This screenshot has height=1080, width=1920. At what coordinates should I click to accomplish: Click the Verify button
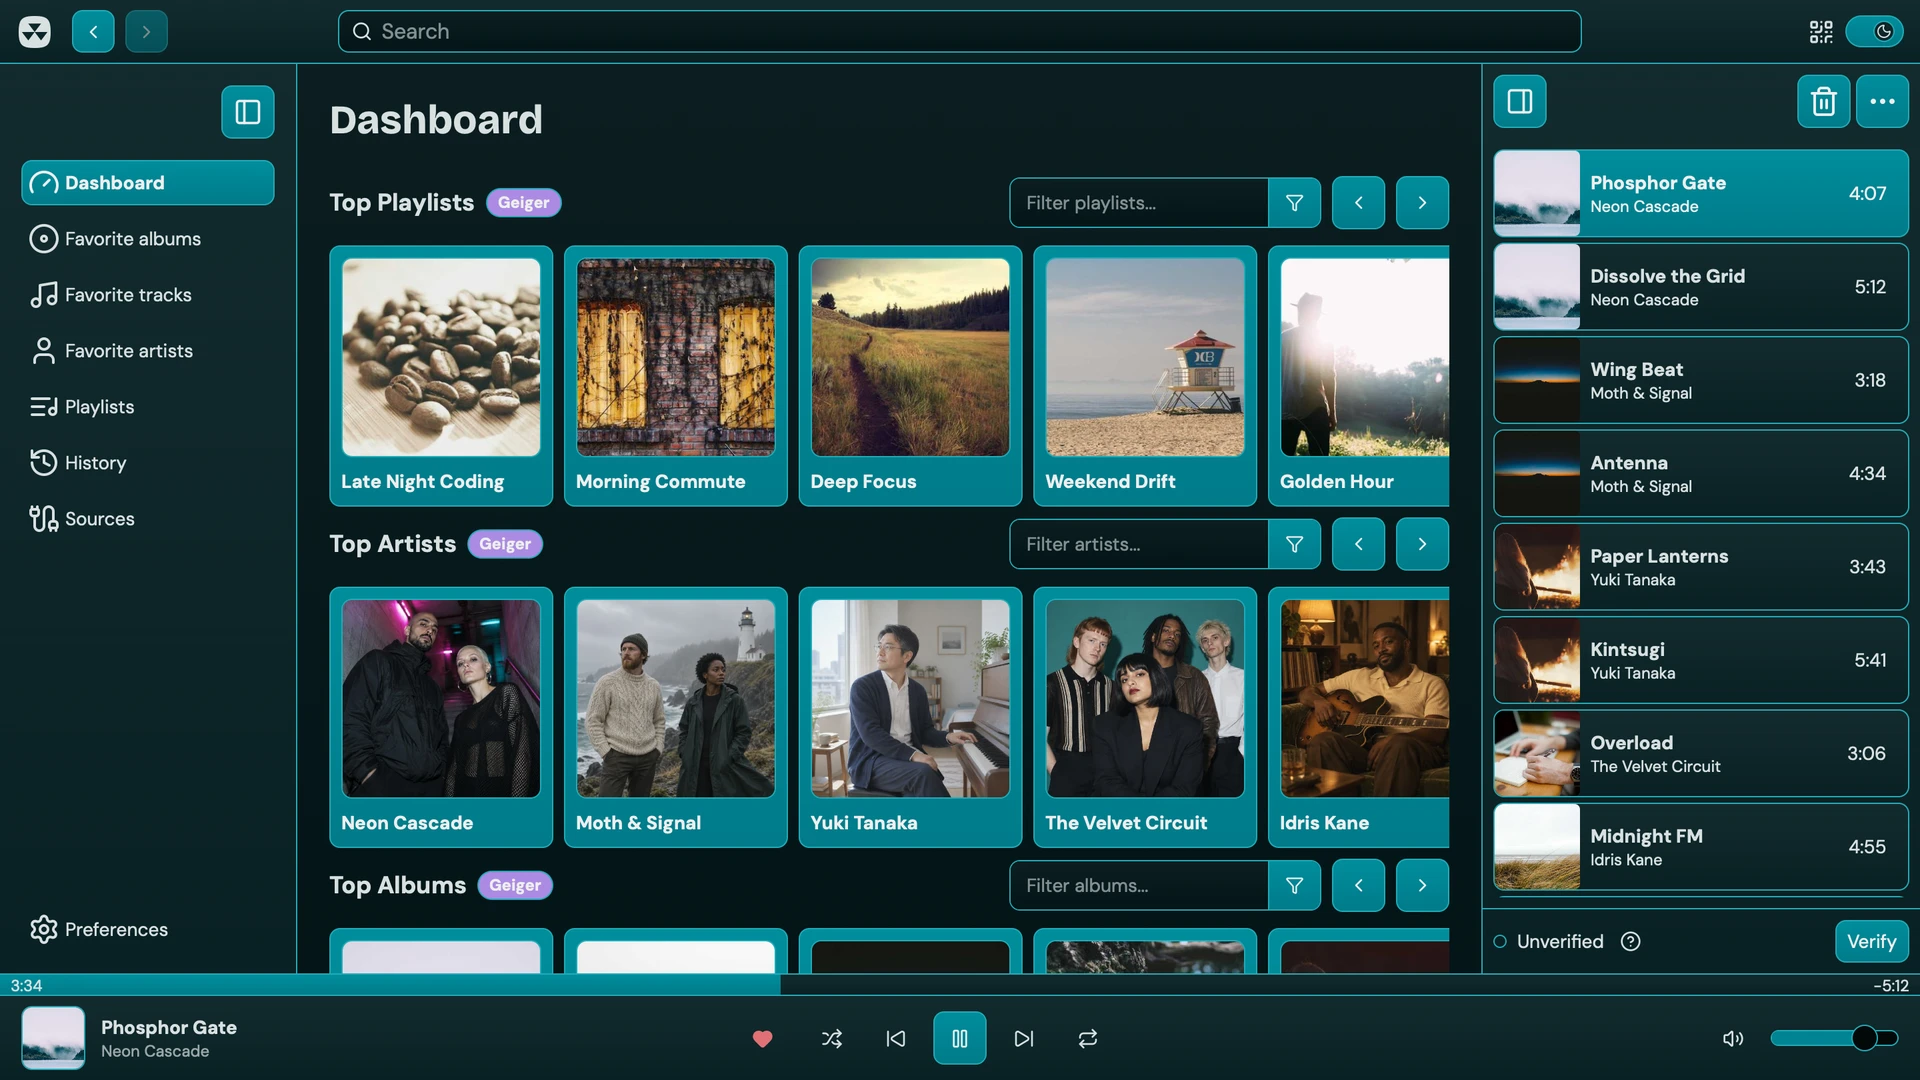click(1871, 941)
